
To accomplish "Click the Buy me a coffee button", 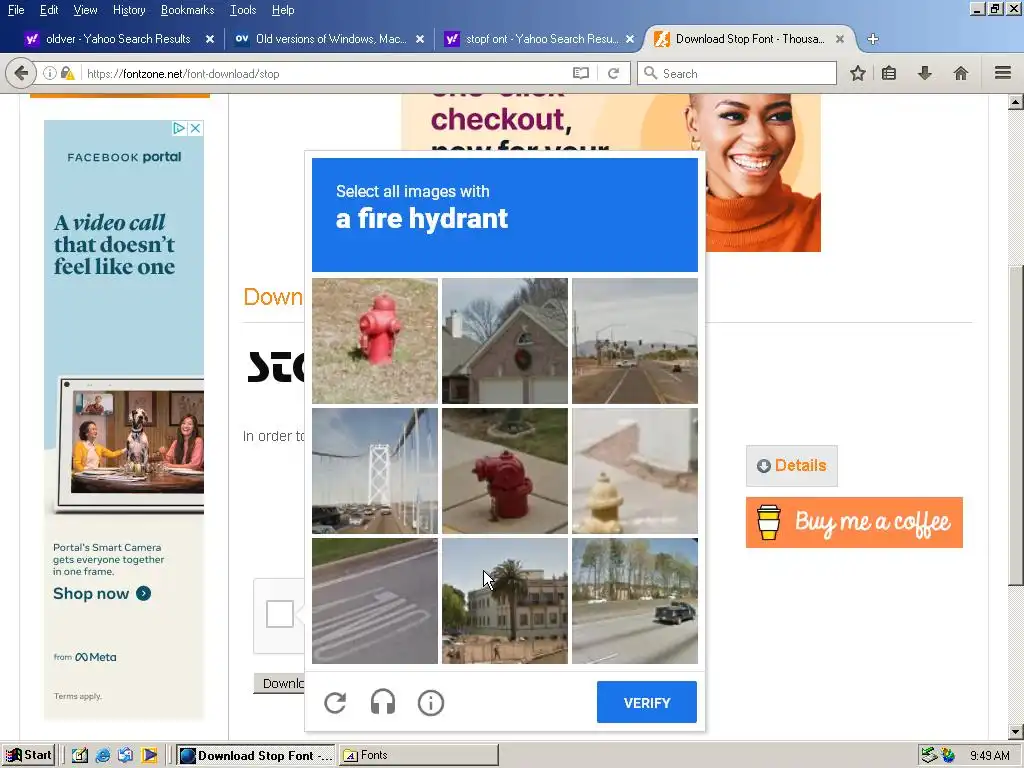I will point(854,522).
